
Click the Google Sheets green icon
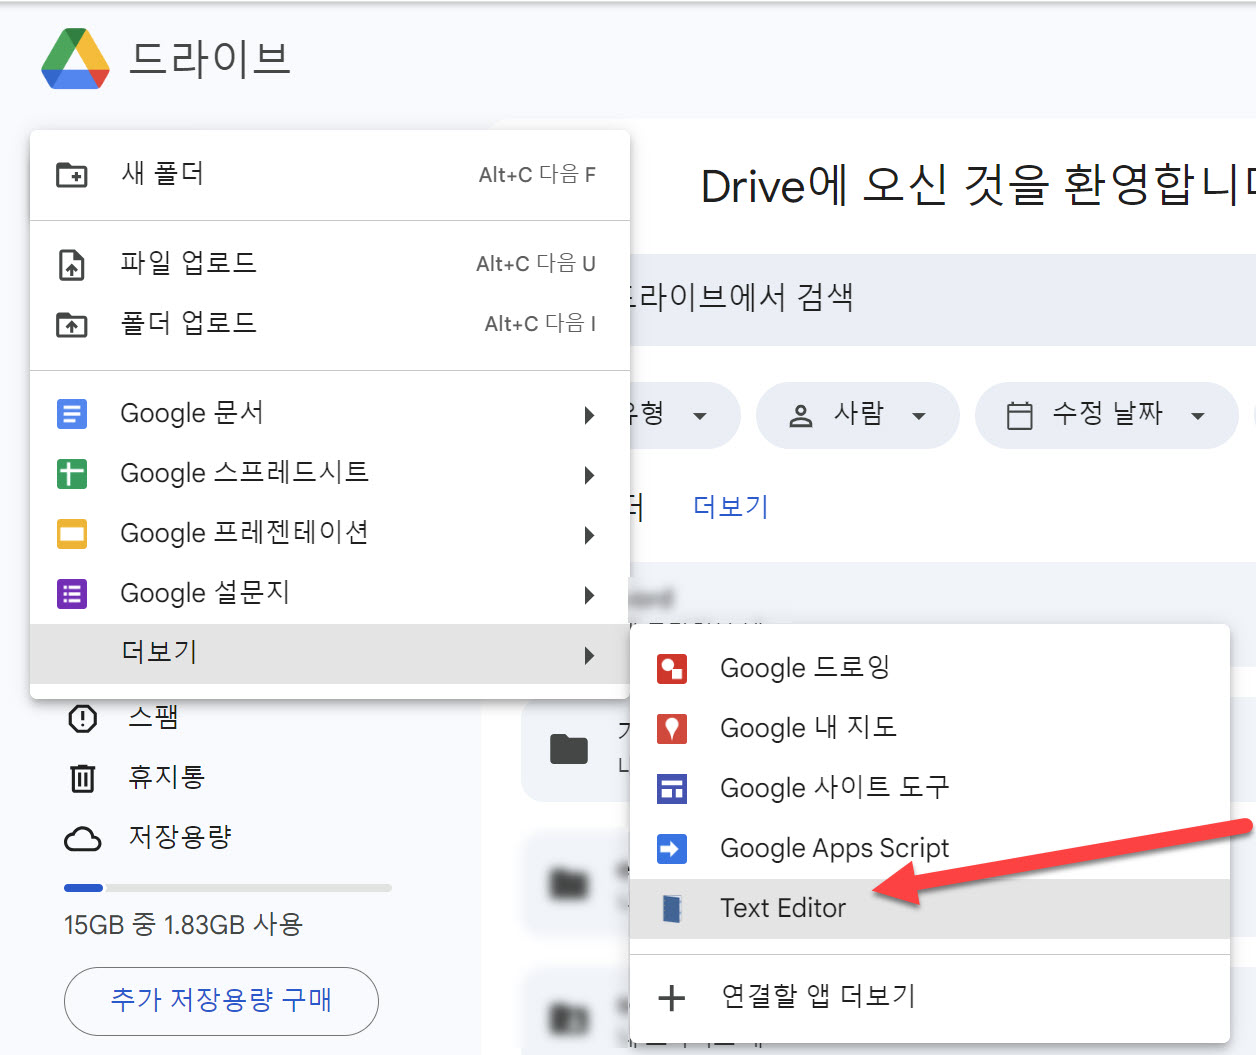click(72, 474)
